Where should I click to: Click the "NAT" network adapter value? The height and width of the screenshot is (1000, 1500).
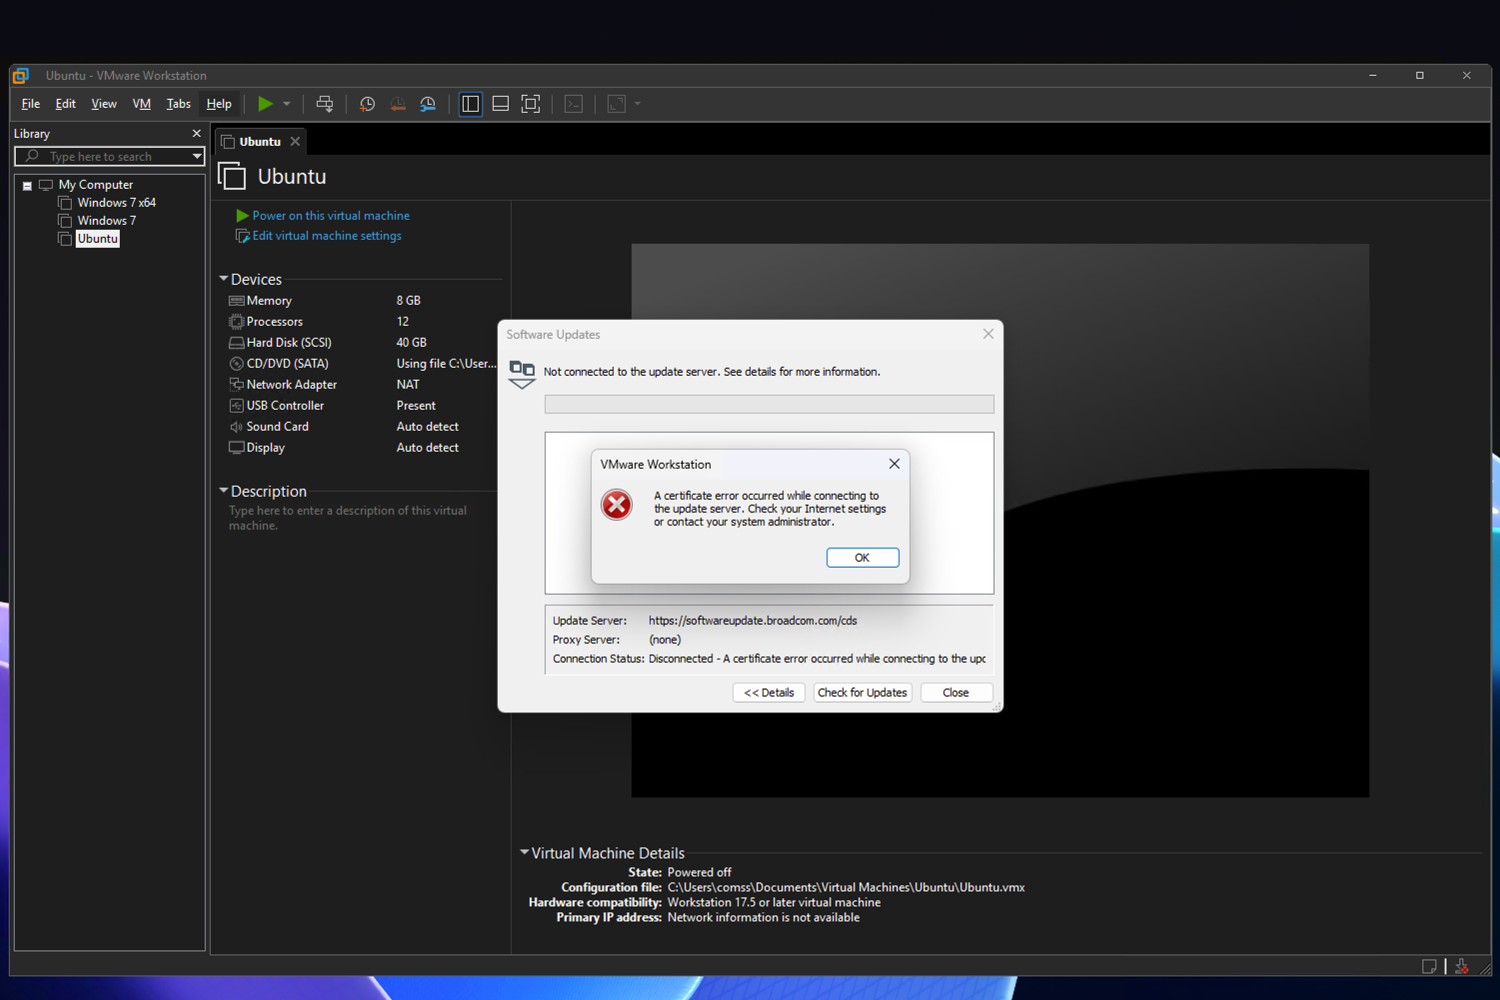tap(408, 385)
